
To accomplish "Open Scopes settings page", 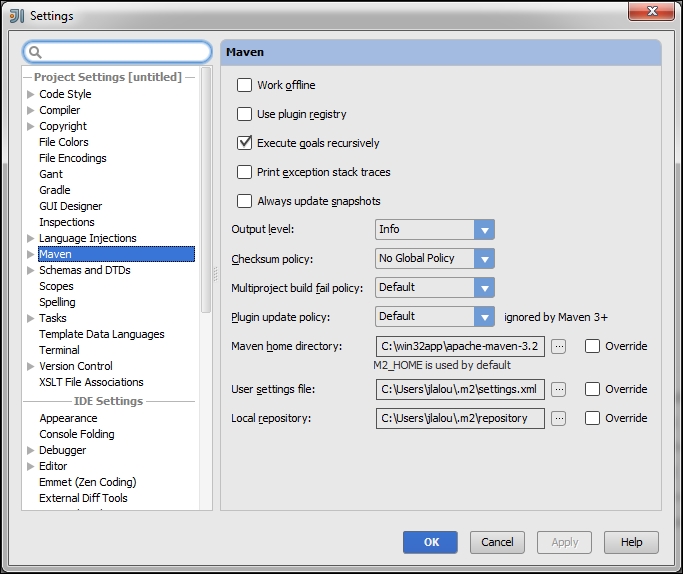I will pos(56,286).
